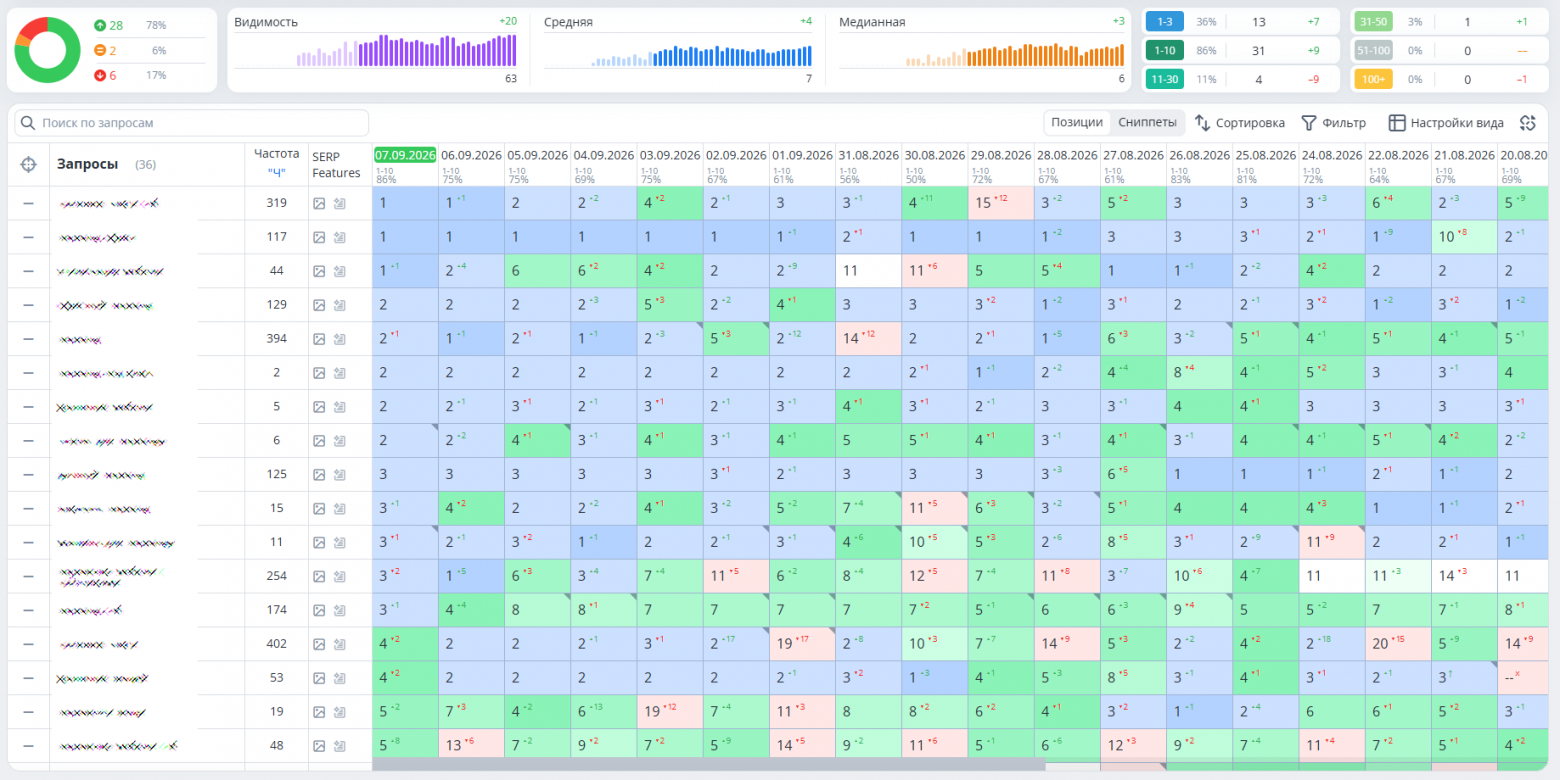Select the 01.09.2026 date column header
The width and height of the screenshot is (1560, 780).
(x=802, y=155)
